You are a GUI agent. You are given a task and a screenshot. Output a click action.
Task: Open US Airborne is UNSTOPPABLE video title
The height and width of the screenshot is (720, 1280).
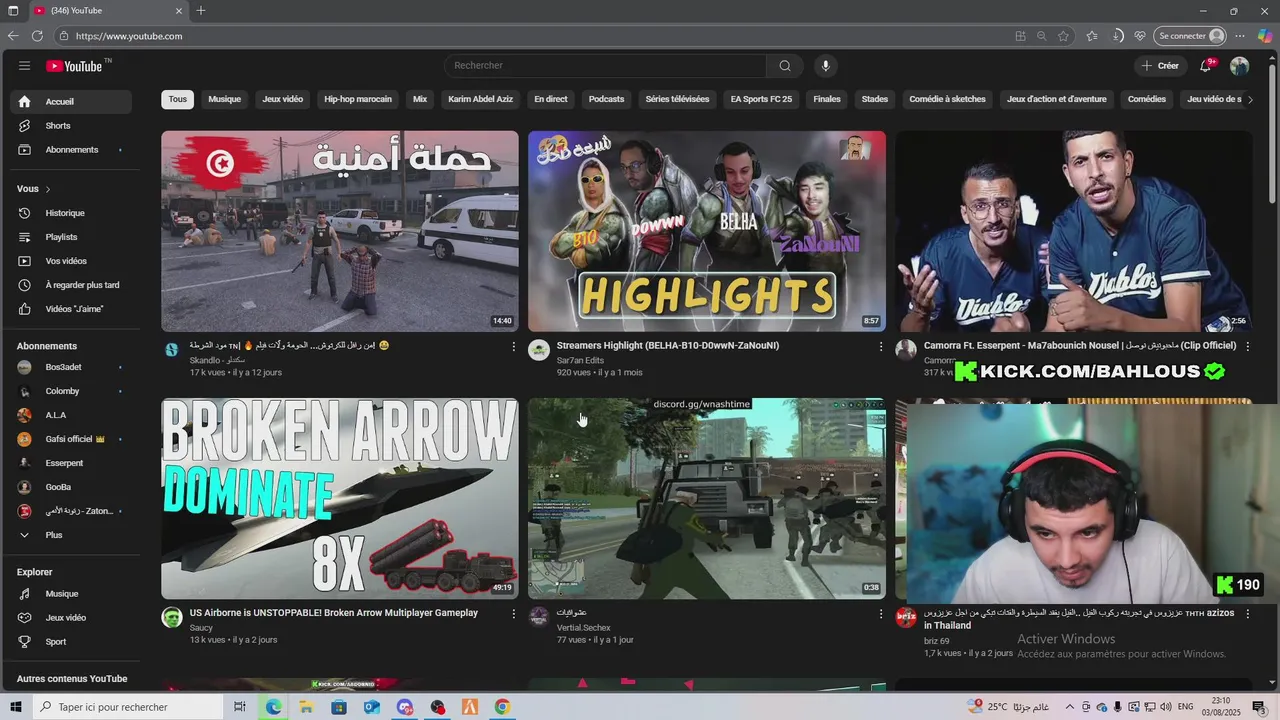coord(334,613)
